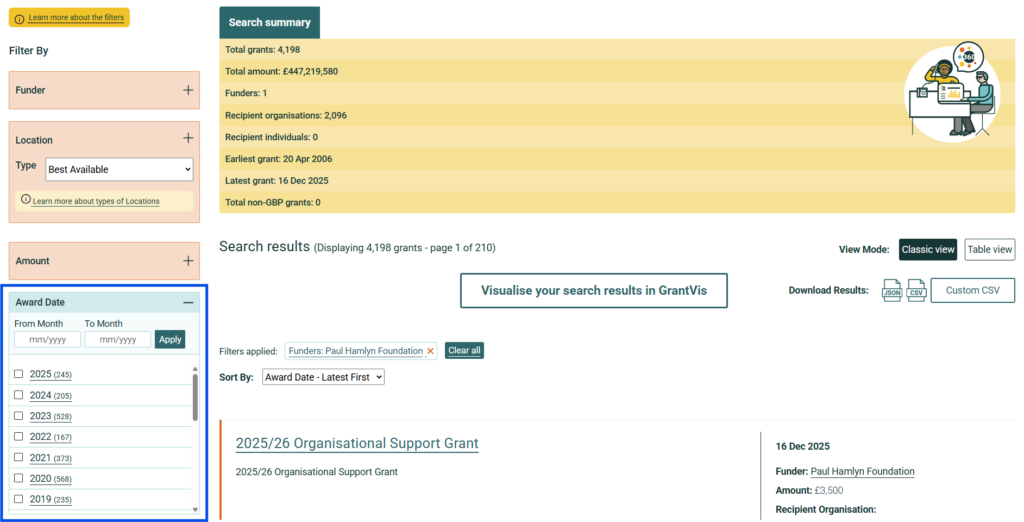Image resolution: width=1024 pixels, height=522 pixels.
Task: Tick the 2025 award year checkbox
Action: pyautogui.click(x=18, y=374)
